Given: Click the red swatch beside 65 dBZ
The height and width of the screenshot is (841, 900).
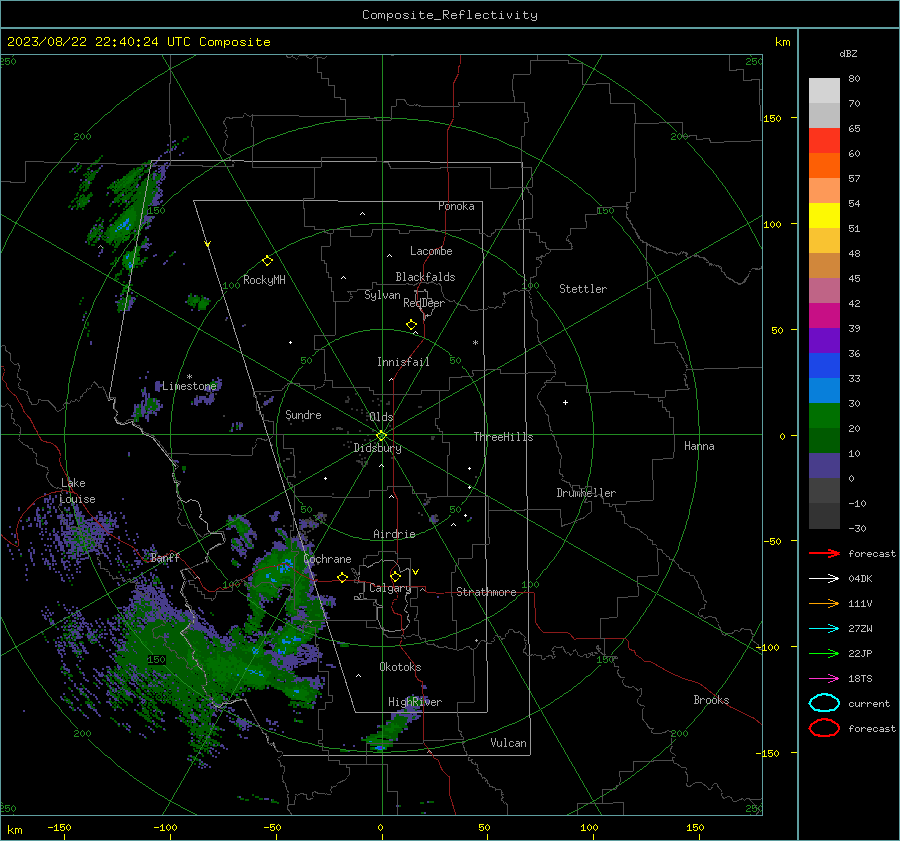Looking at the screenshot, I should 824,140.
